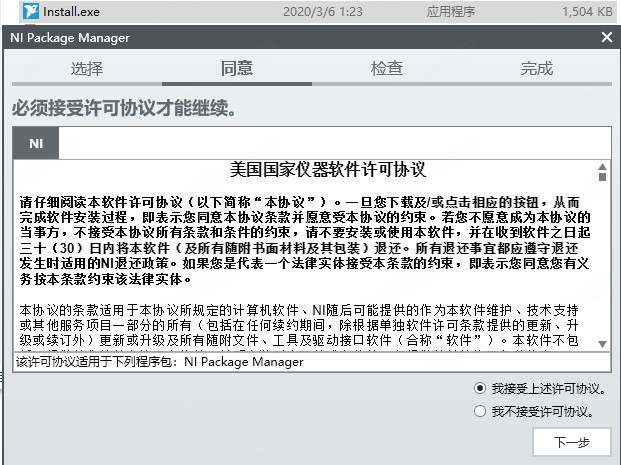The height and width of the screenshot is (465, 621).
Task: Select the NI license tab
Action: coord(36,143)
